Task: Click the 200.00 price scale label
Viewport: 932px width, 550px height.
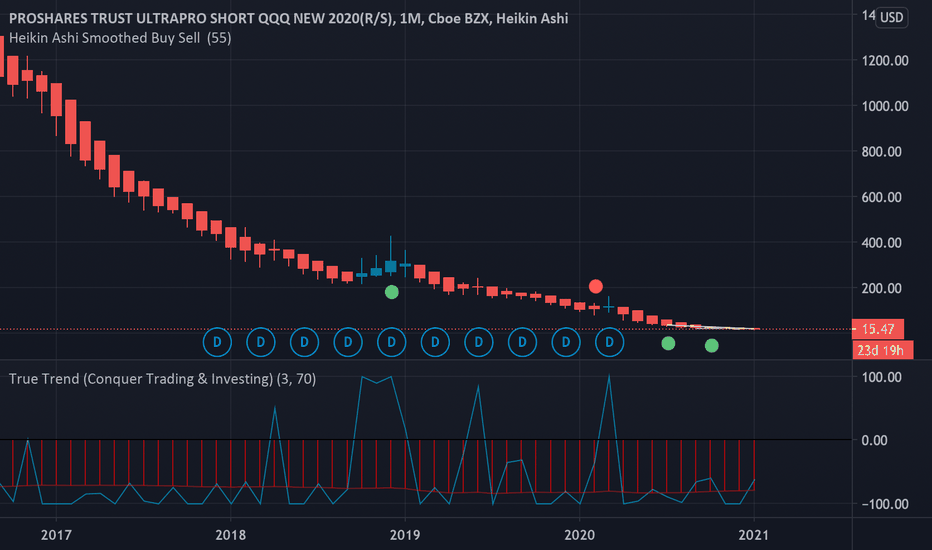Action: pos(881,288)
